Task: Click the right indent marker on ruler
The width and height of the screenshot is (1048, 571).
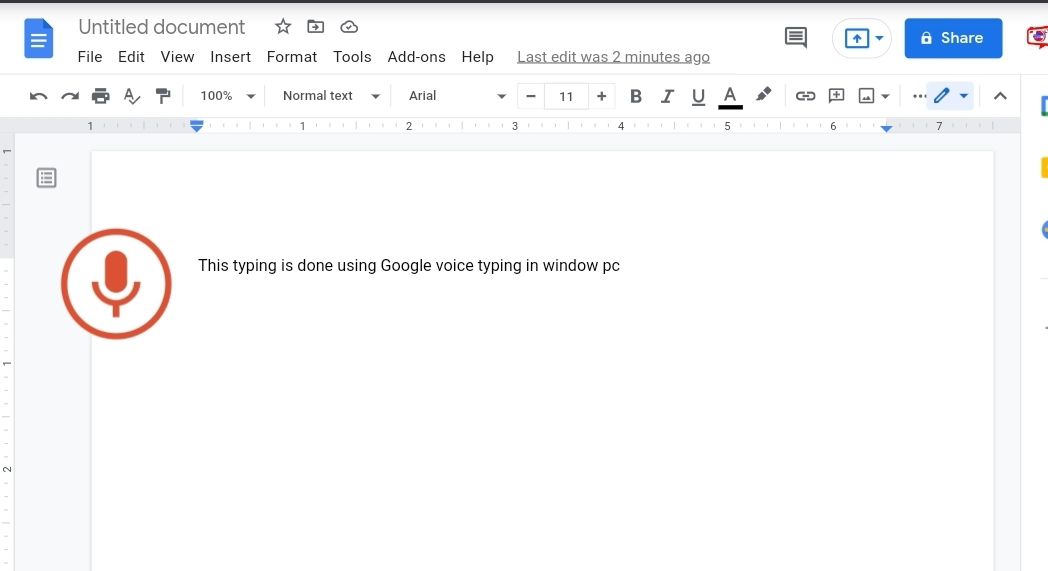Action: [x=886, y=128]
